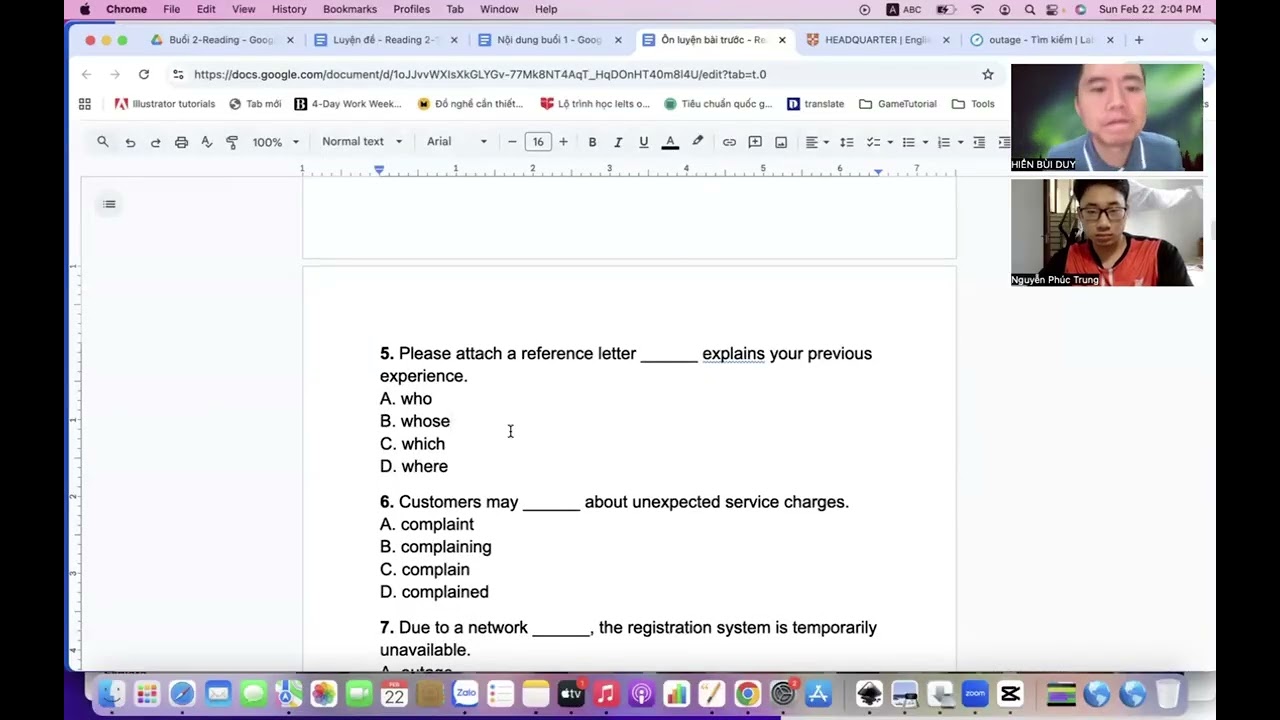
Task: Click the font size field
Action: [x=538, y=142]
